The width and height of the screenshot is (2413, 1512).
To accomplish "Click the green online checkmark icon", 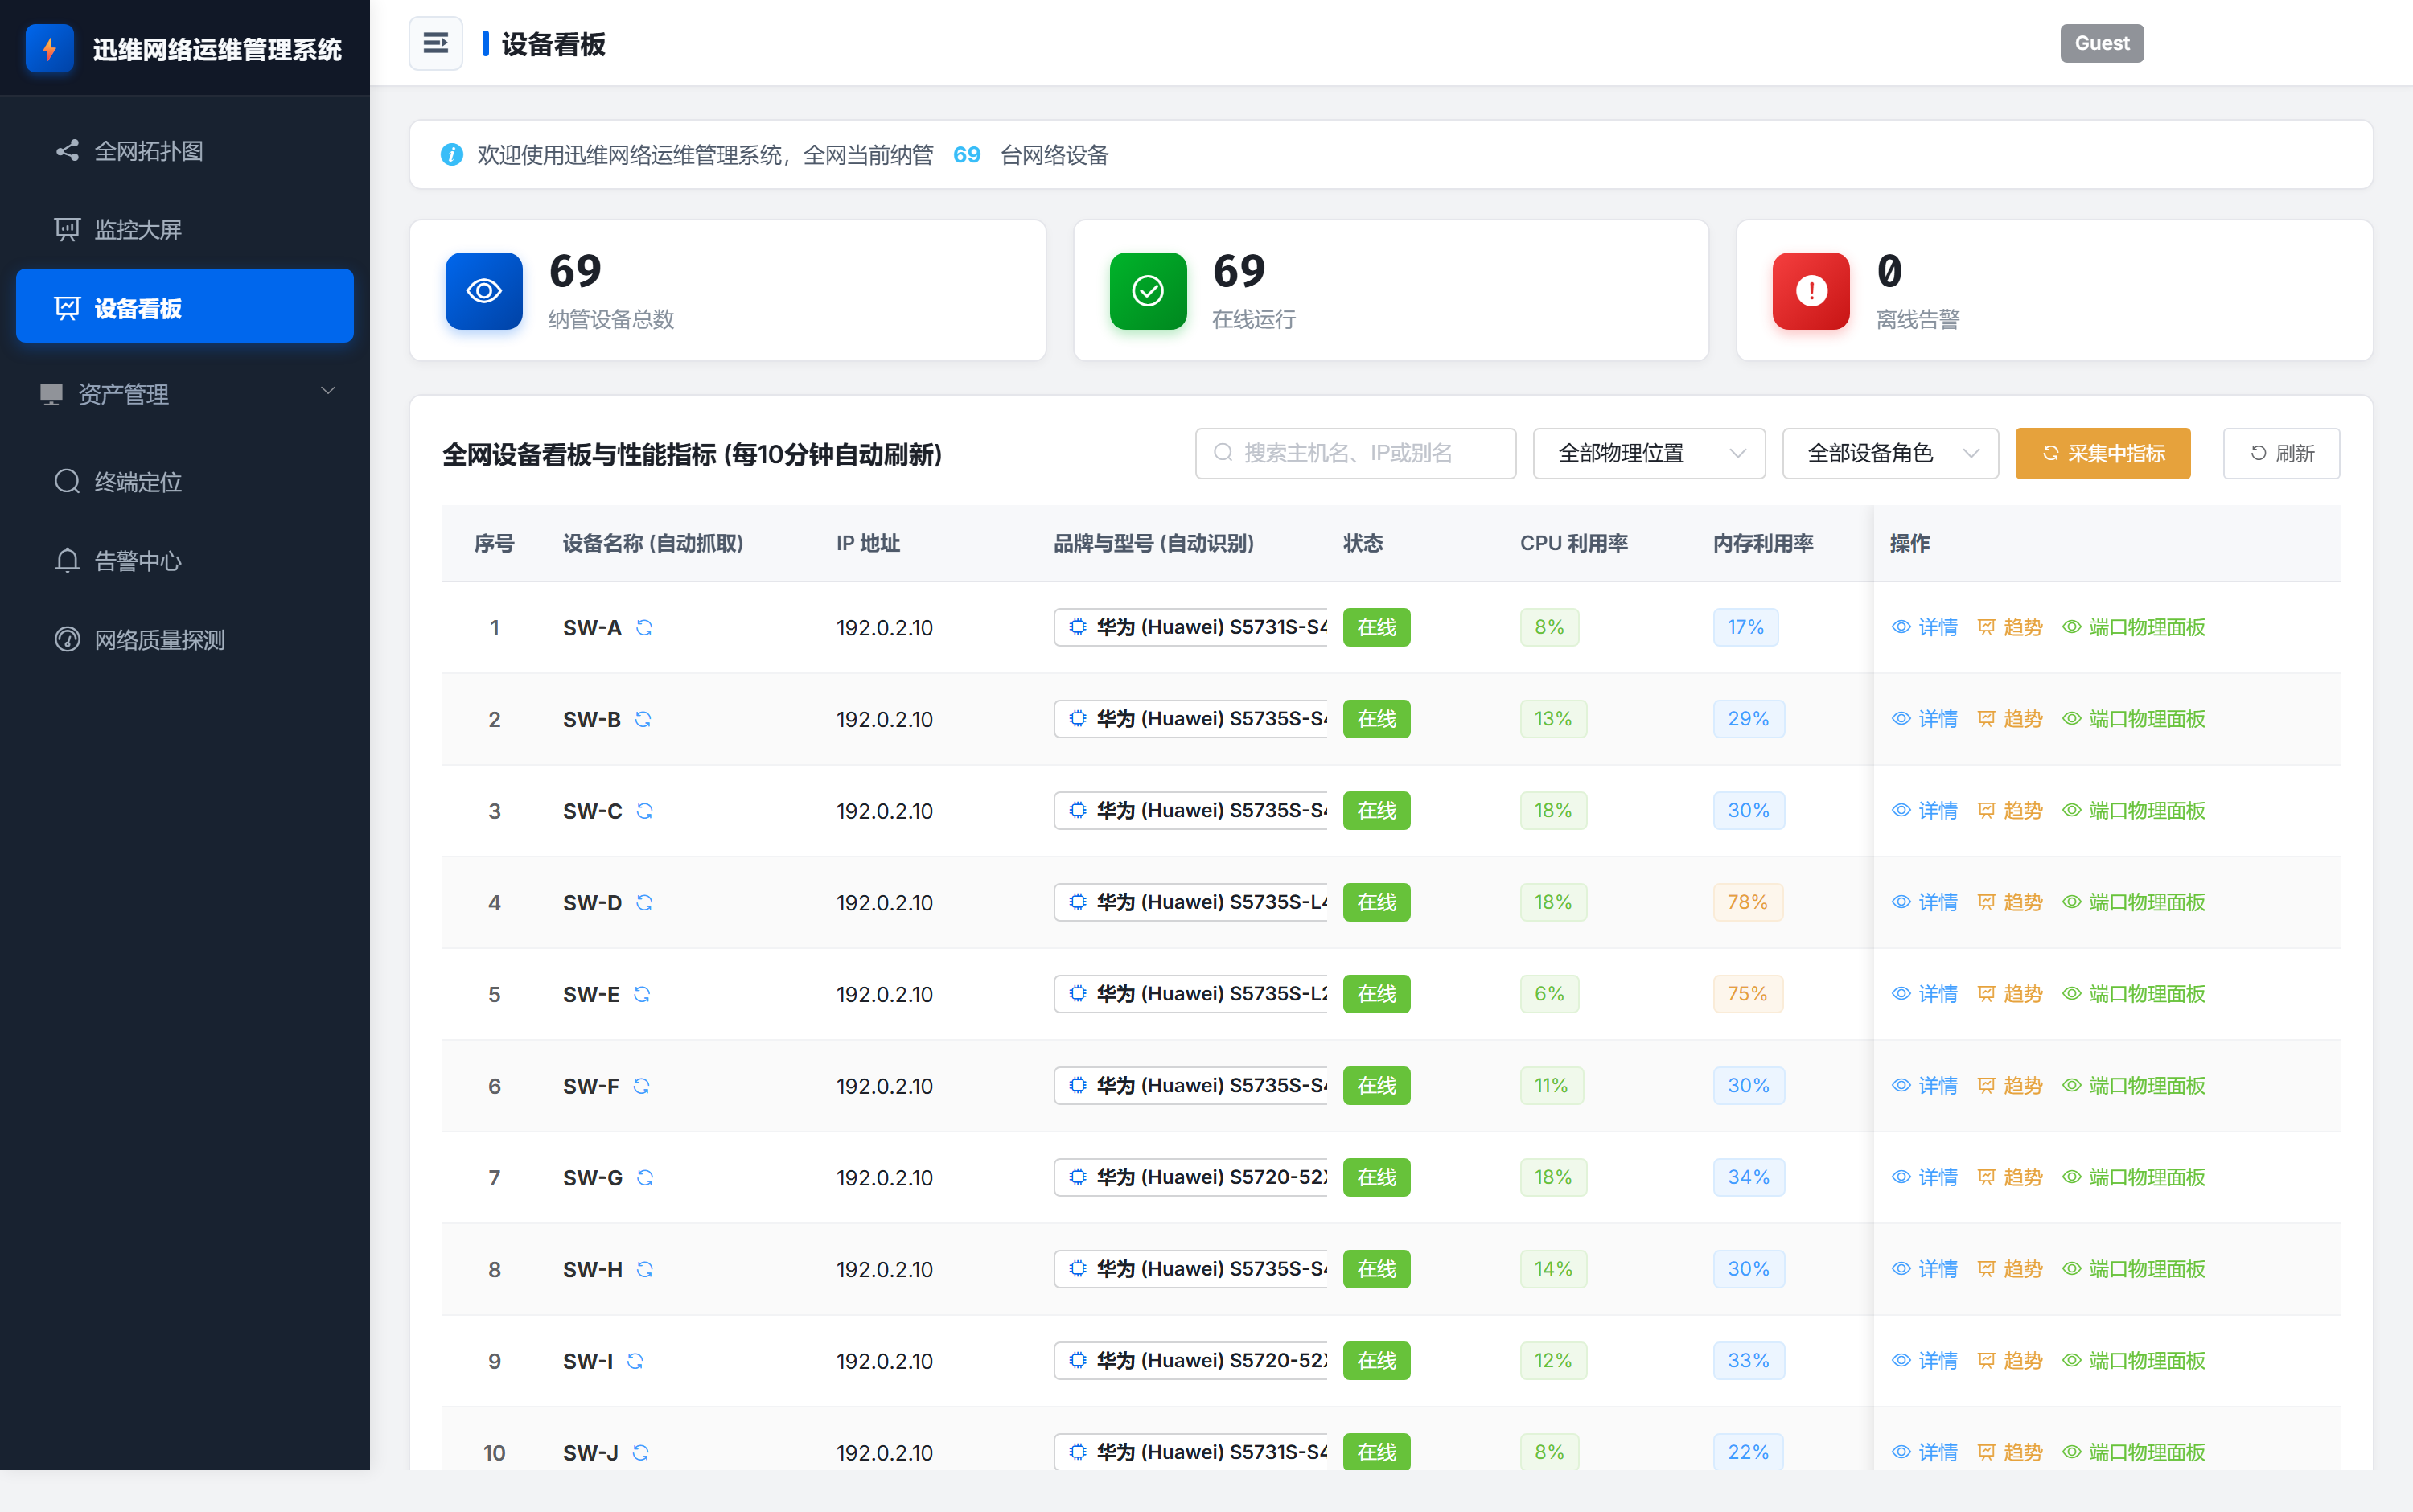I will point(1148,291).
